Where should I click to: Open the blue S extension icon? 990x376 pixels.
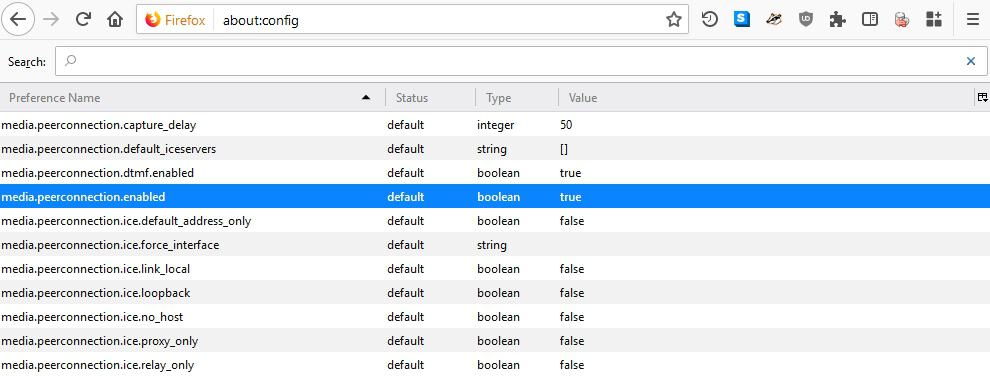click(x=742, y=20)
